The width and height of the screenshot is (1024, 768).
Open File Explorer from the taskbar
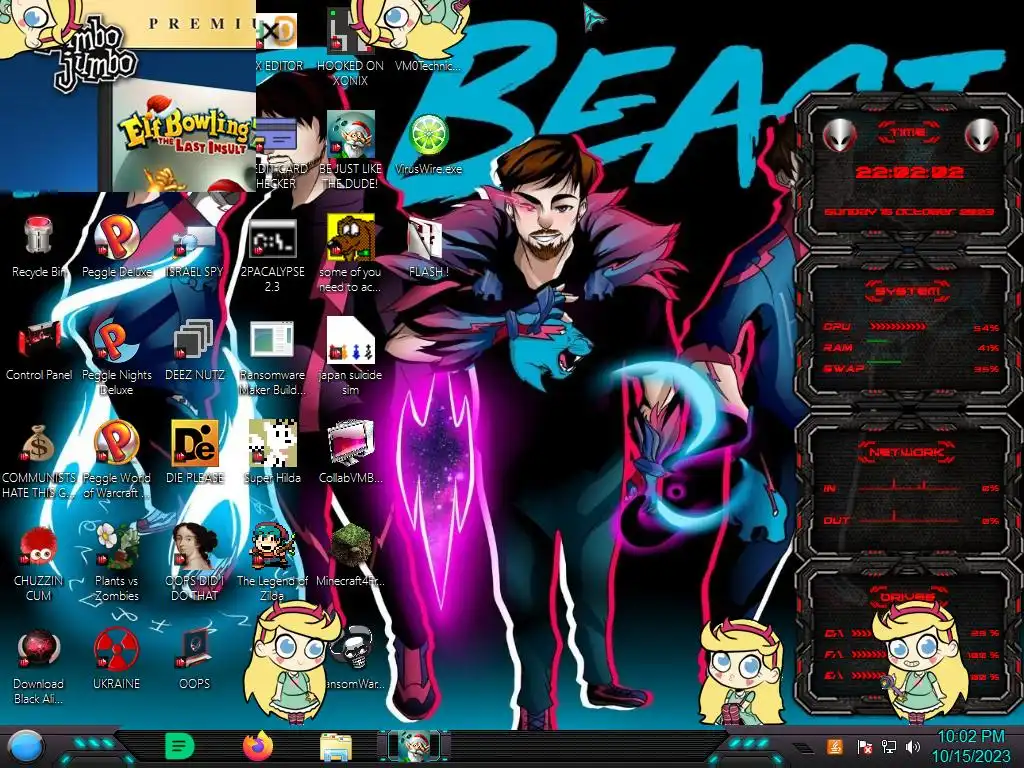(x=336, y=747)
